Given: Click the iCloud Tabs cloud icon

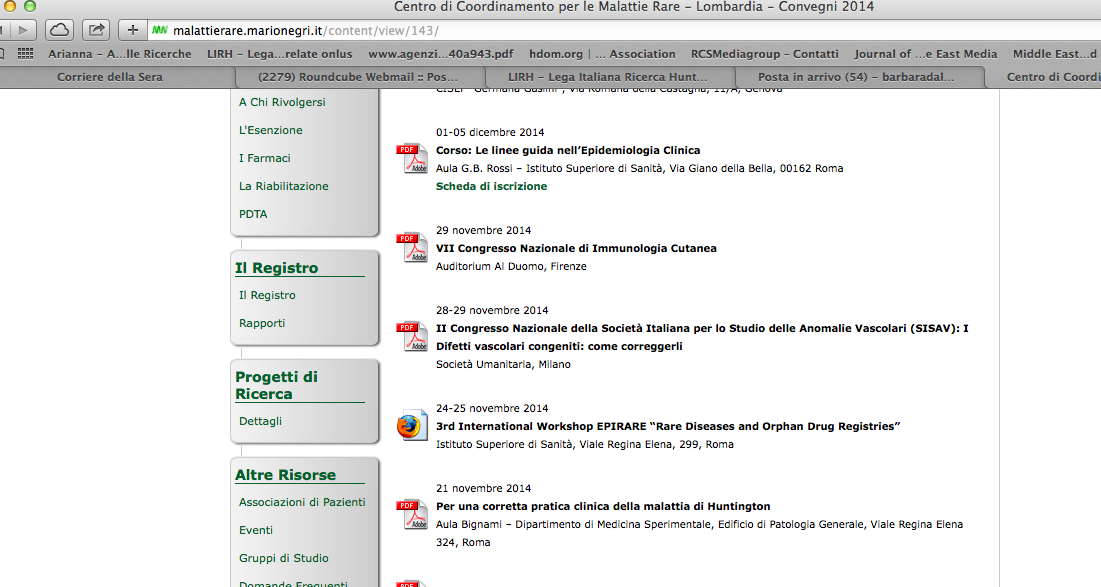Looking at the screenshot, I should [59, 30].
